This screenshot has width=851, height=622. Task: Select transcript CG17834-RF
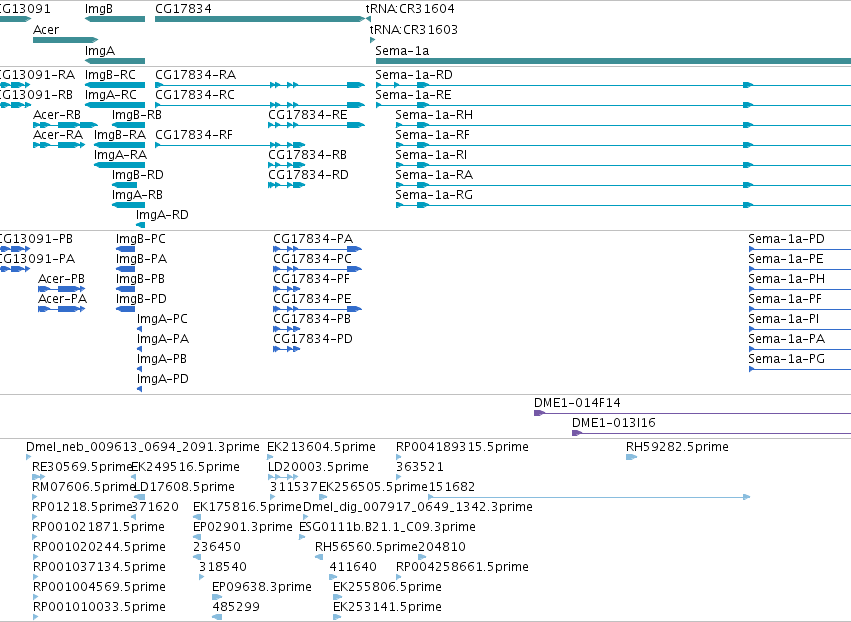230,145
